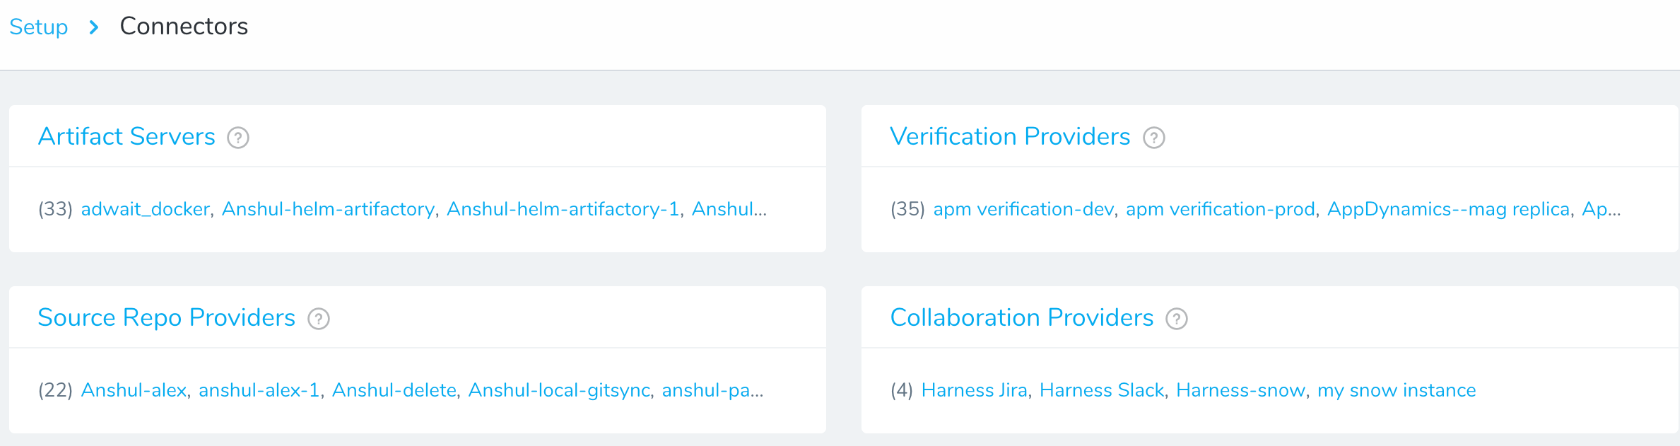
Task: Open the Collaboration Providers heading
Action: (x=1022, y=318)
